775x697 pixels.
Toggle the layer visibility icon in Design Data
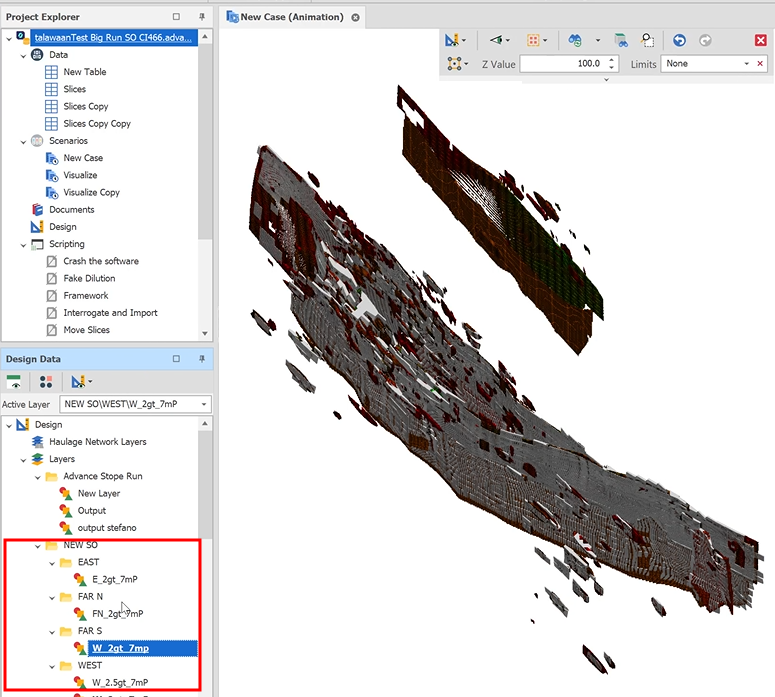coord(15,382)
